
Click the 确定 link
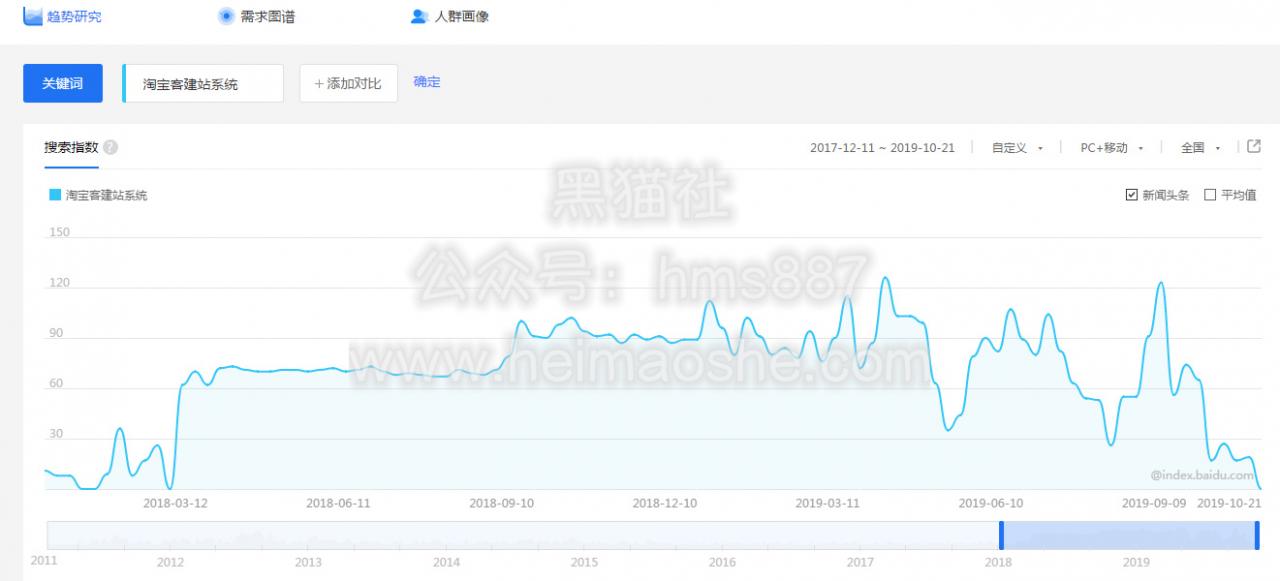(427, 82)
